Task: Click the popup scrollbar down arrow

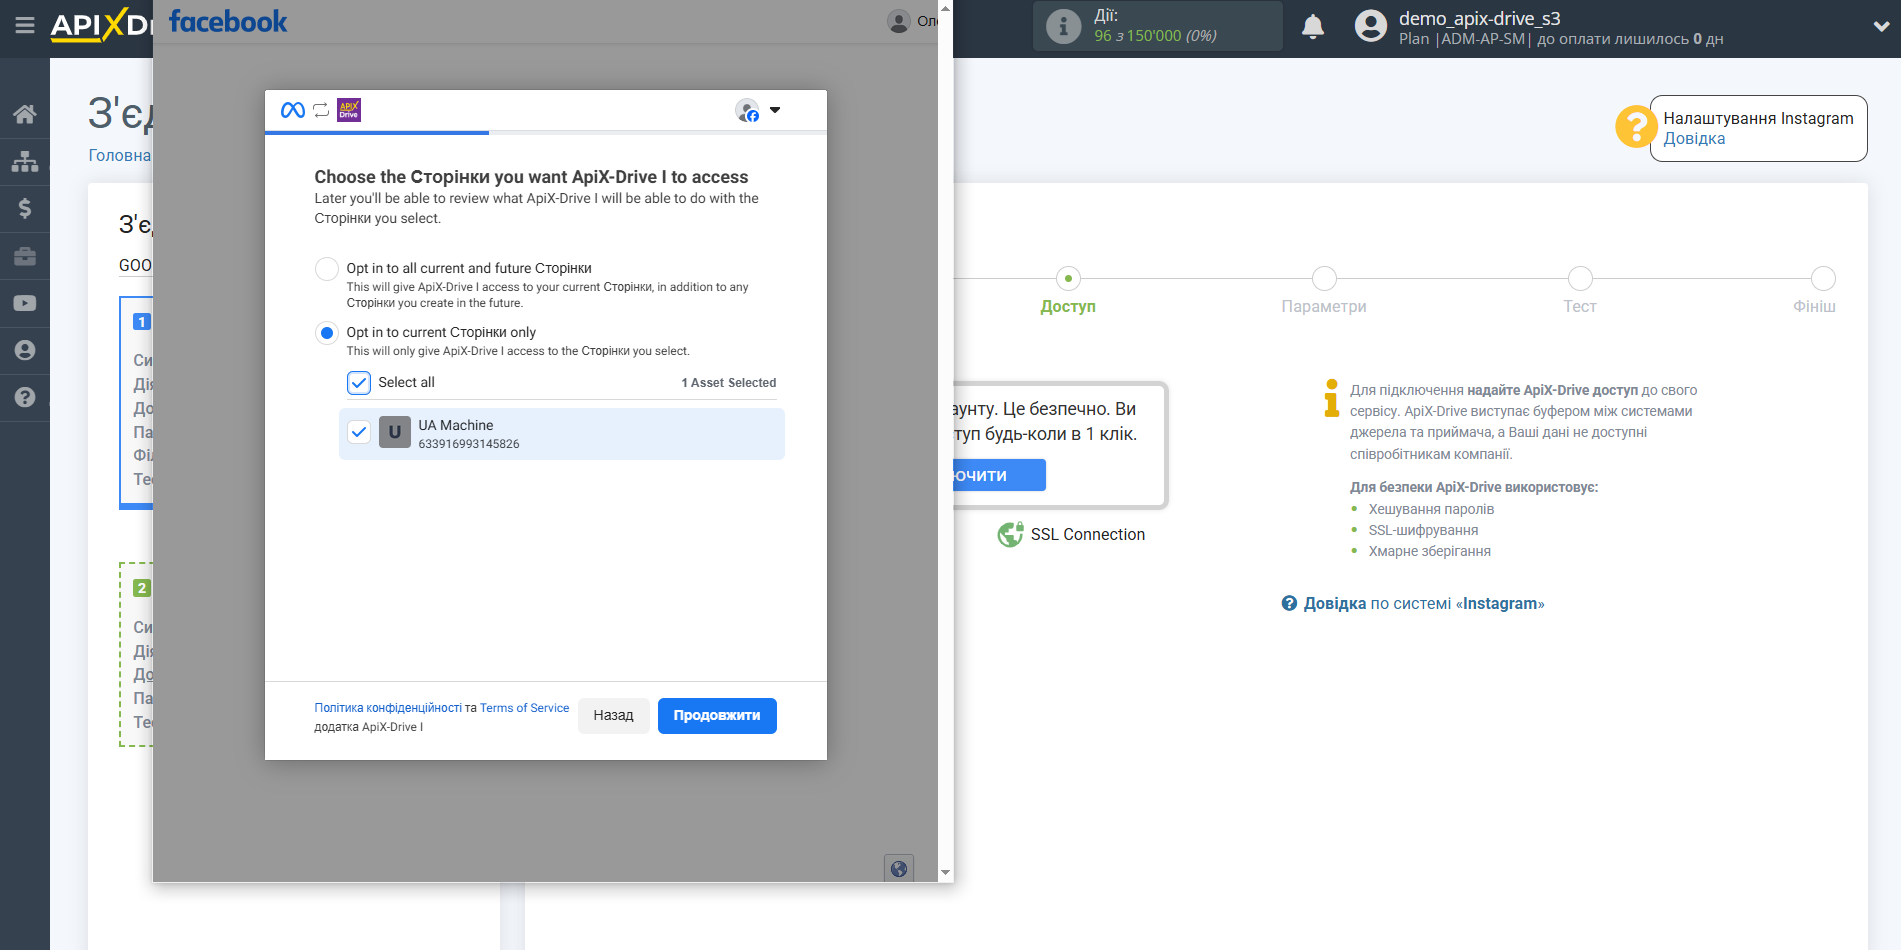Action: coord(946,873)
